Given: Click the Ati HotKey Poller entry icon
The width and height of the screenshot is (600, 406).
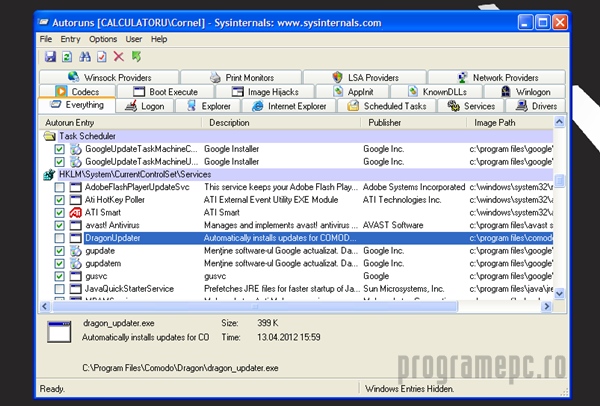Looking at the screenshot, I should point(75,200).
